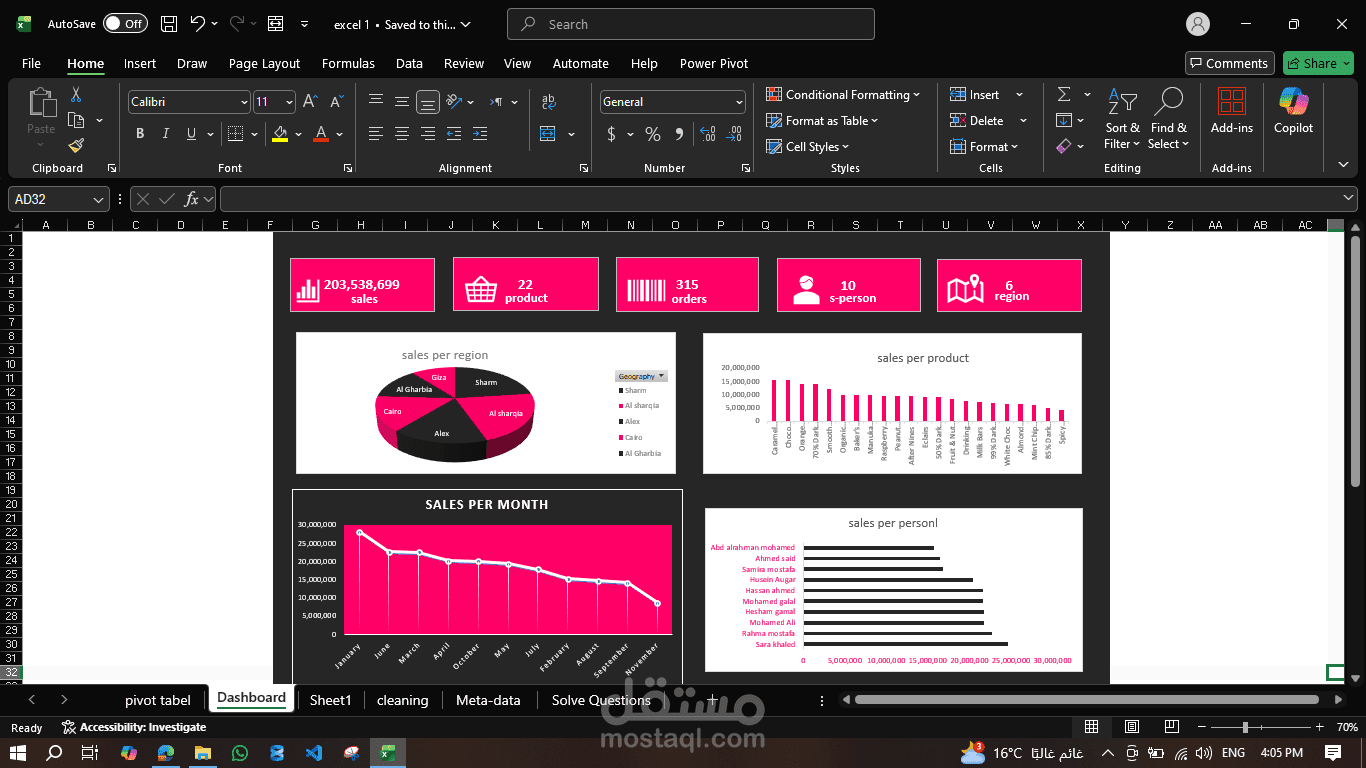Toggle Middle Align vertical alignment
The image size is (1366, 768).
click(402, 102)
